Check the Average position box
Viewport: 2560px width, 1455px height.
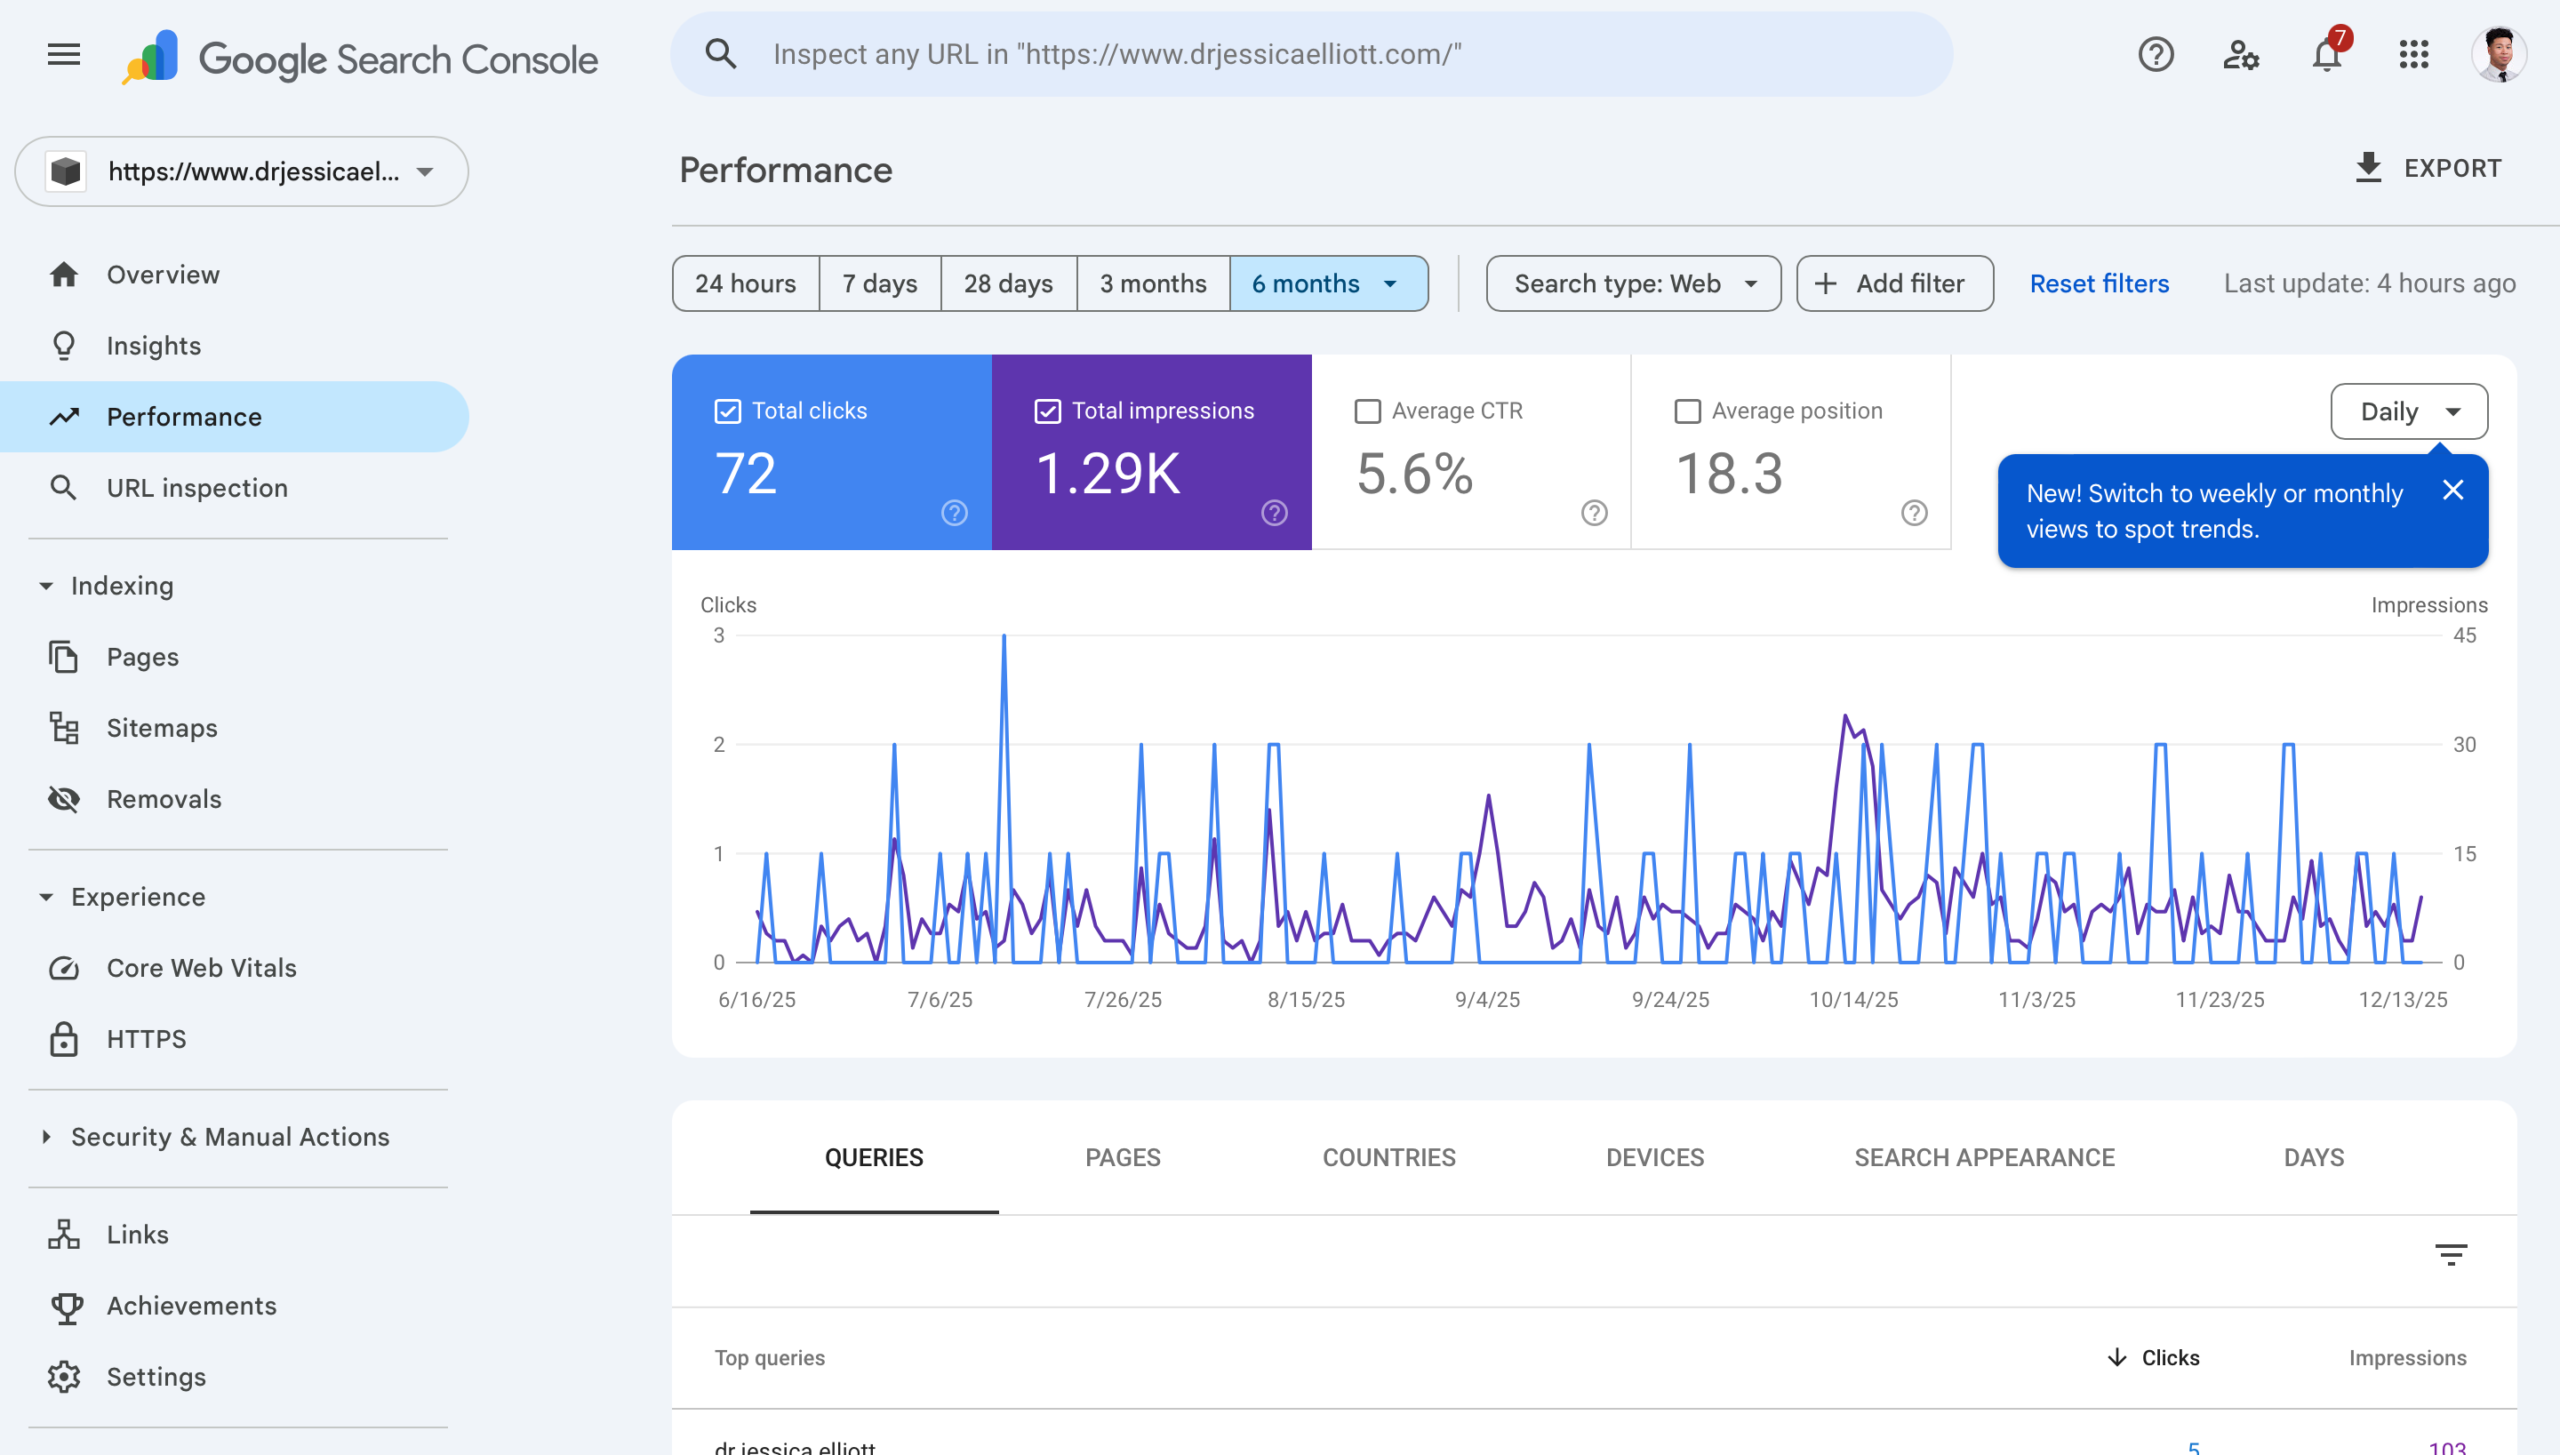coord(1687,410)
